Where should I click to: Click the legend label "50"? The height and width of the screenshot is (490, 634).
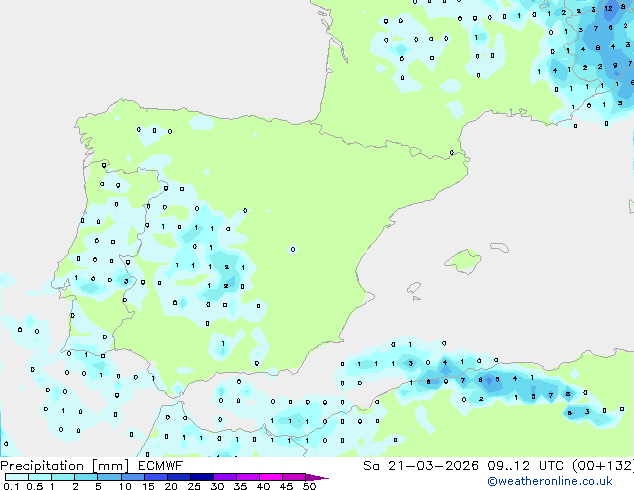point(309,486)
